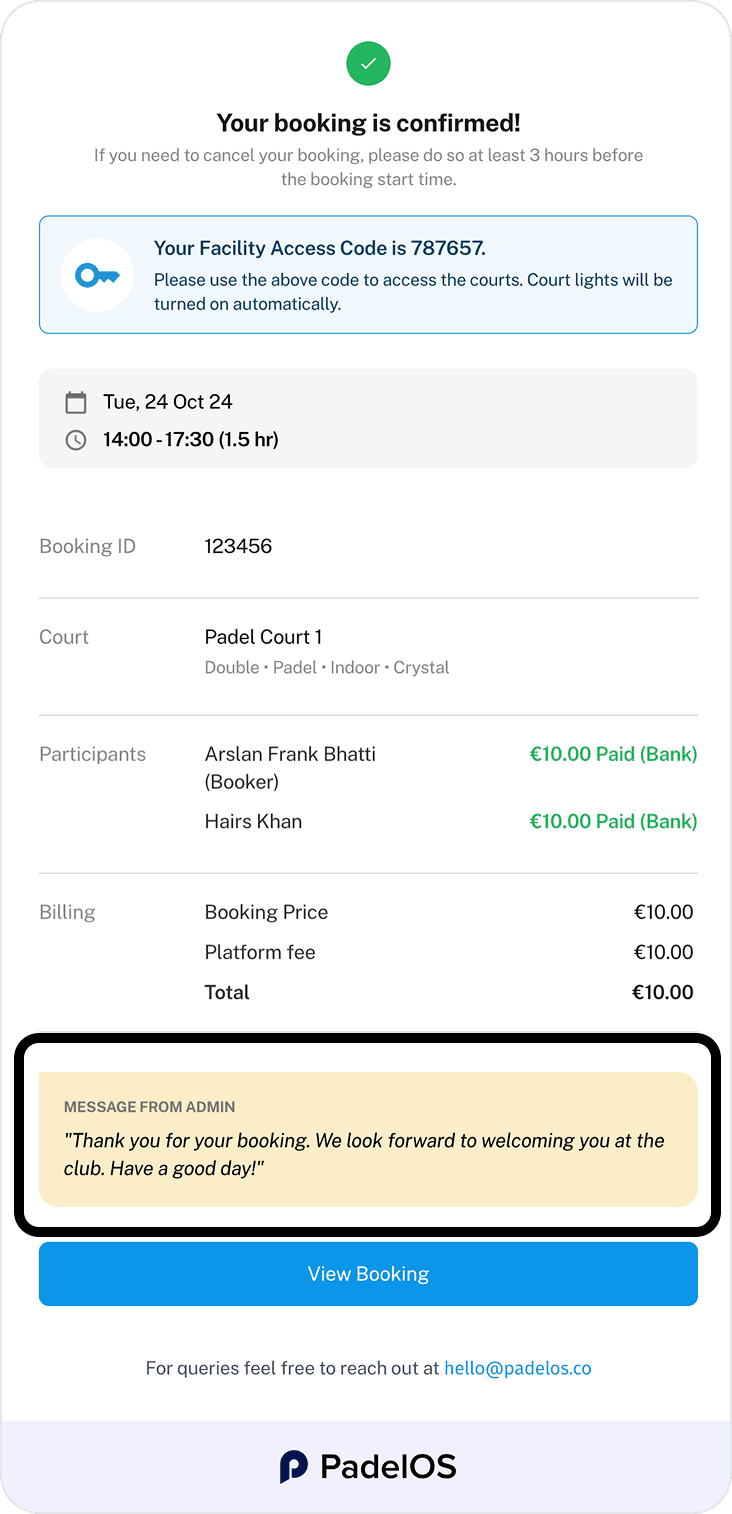Image resolution: width=732 pixels, height=1514 pixels.
Task: Click the calendar icon beside the date
Action: click(x=76, y=402)
